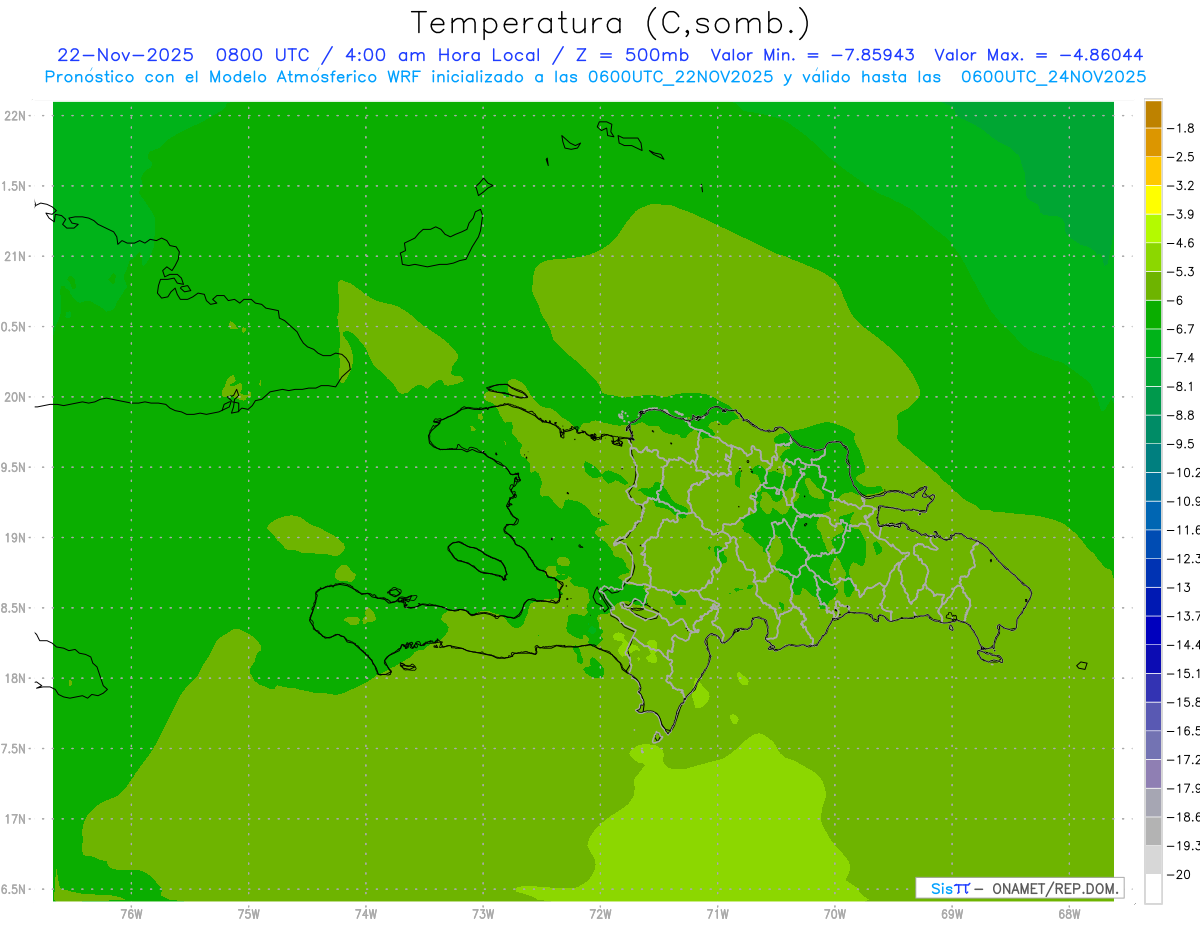The image size is (1200, 927).
Task: Click the lime legend swatch between -4.6 and -5.3
Action: point(1153,257)
